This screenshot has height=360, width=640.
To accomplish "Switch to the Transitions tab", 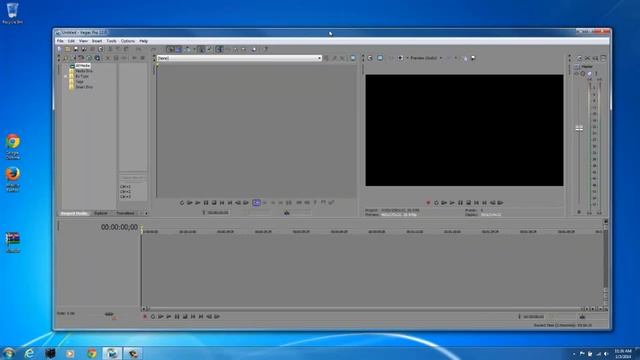I will [125, 213].
